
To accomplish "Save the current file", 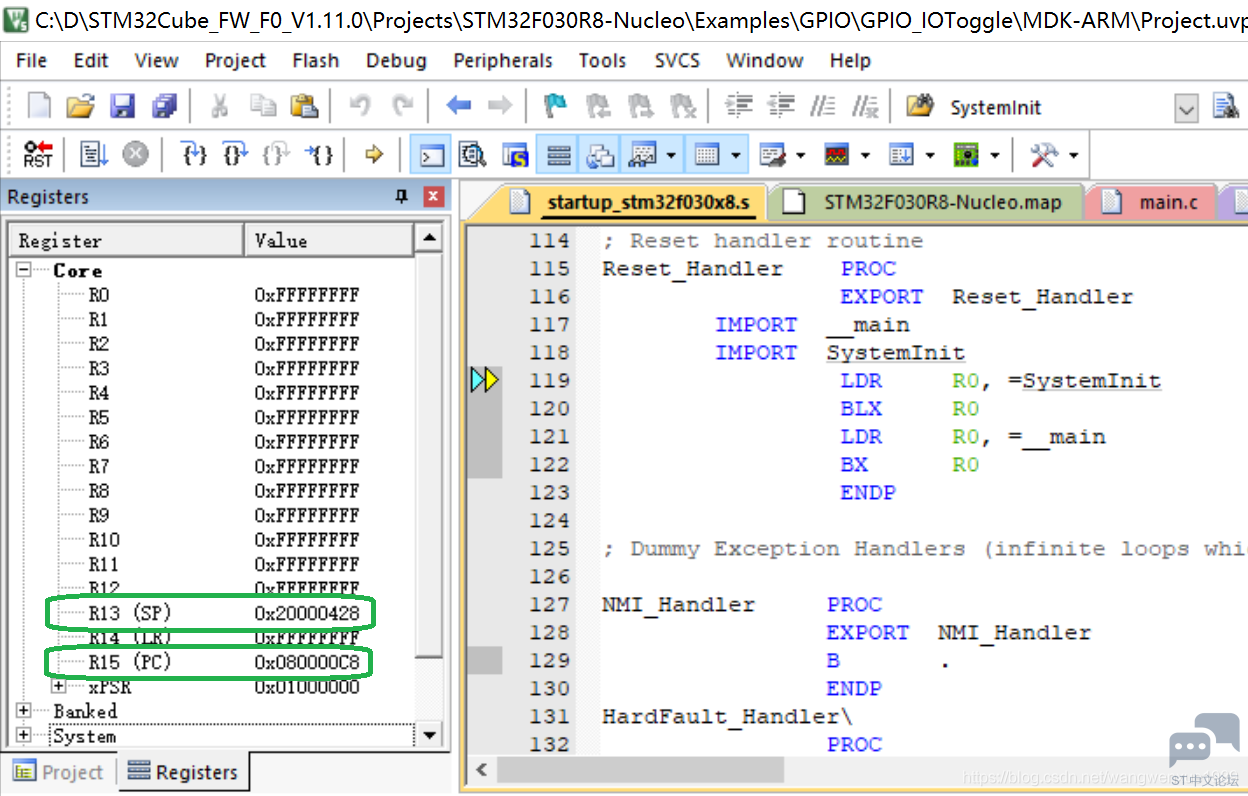I will 122,106.
